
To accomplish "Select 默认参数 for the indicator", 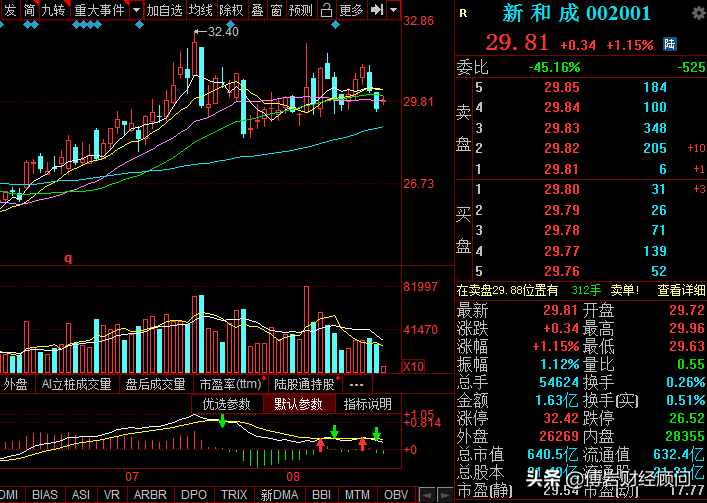I will click(x=298, y=404).
